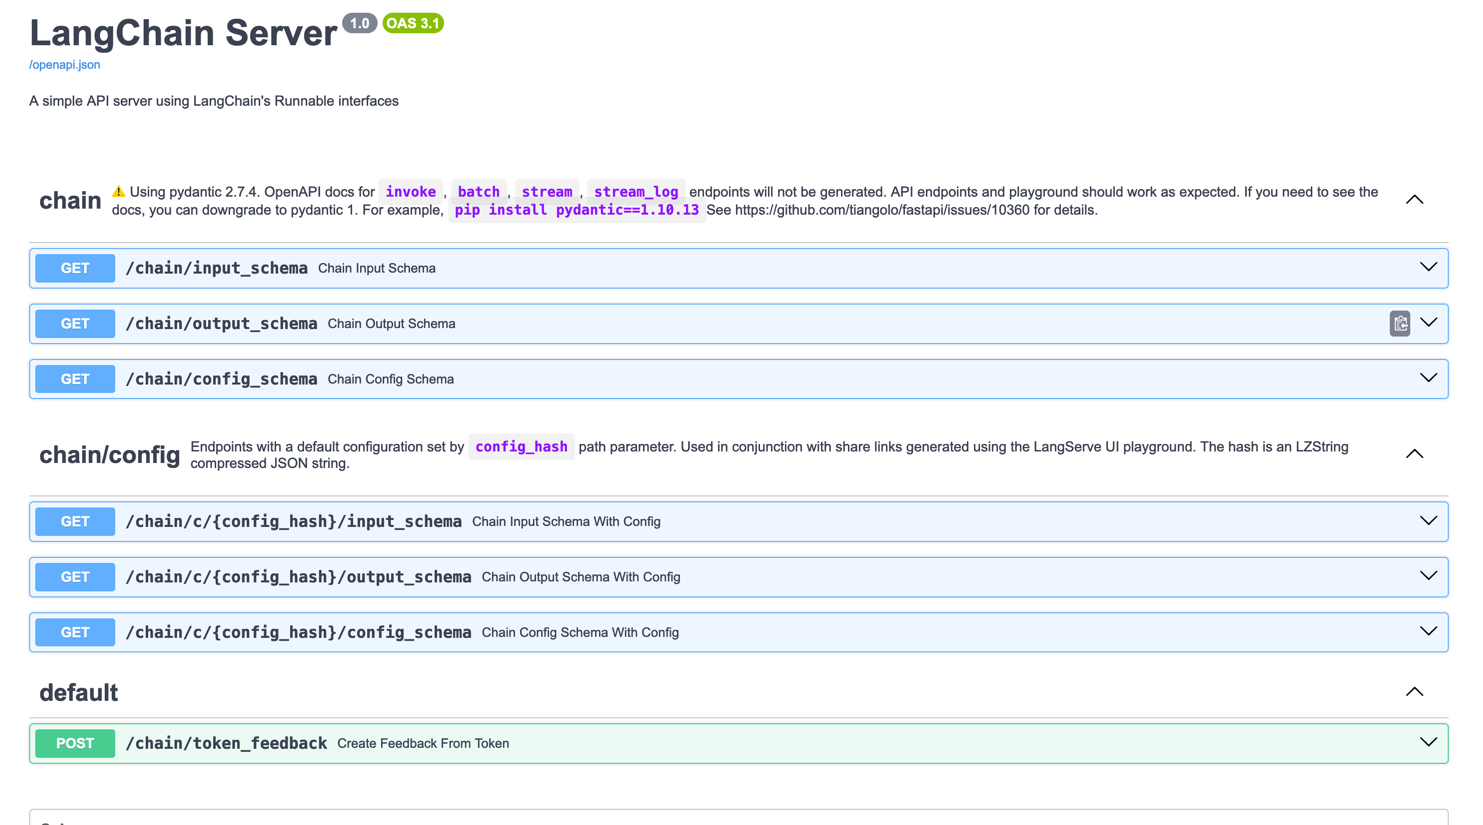The height and width of the screenshot is (825, 1483).
Task: Click Chain Input Schema With Config summary
Action: 566,522
